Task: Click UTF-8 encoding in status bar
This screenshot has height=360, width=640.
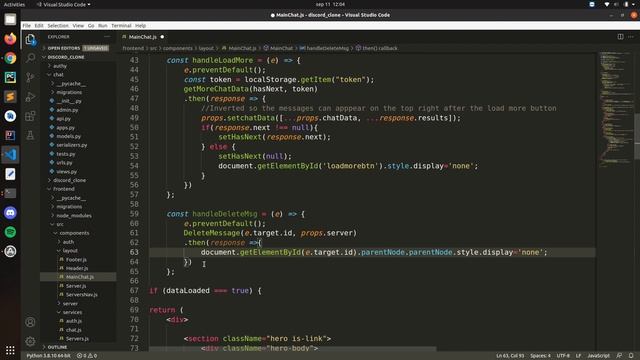Action: (x=563, y=356)
